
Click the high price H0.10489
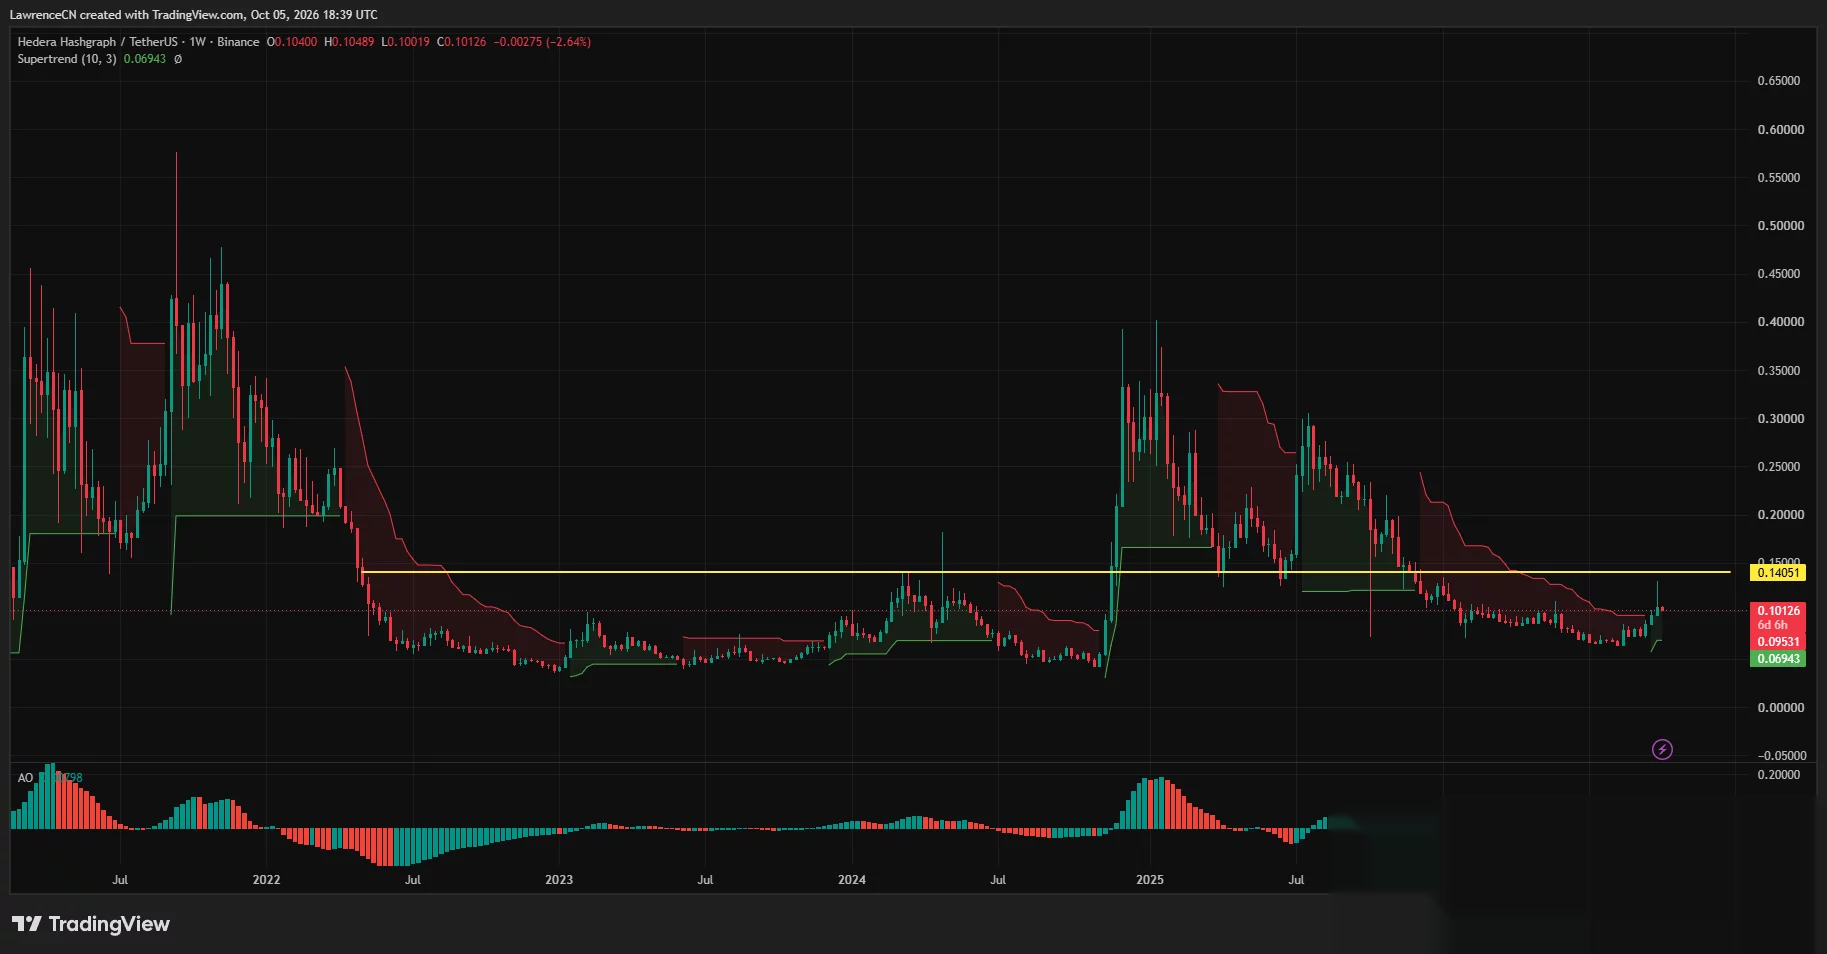point(349,42)
